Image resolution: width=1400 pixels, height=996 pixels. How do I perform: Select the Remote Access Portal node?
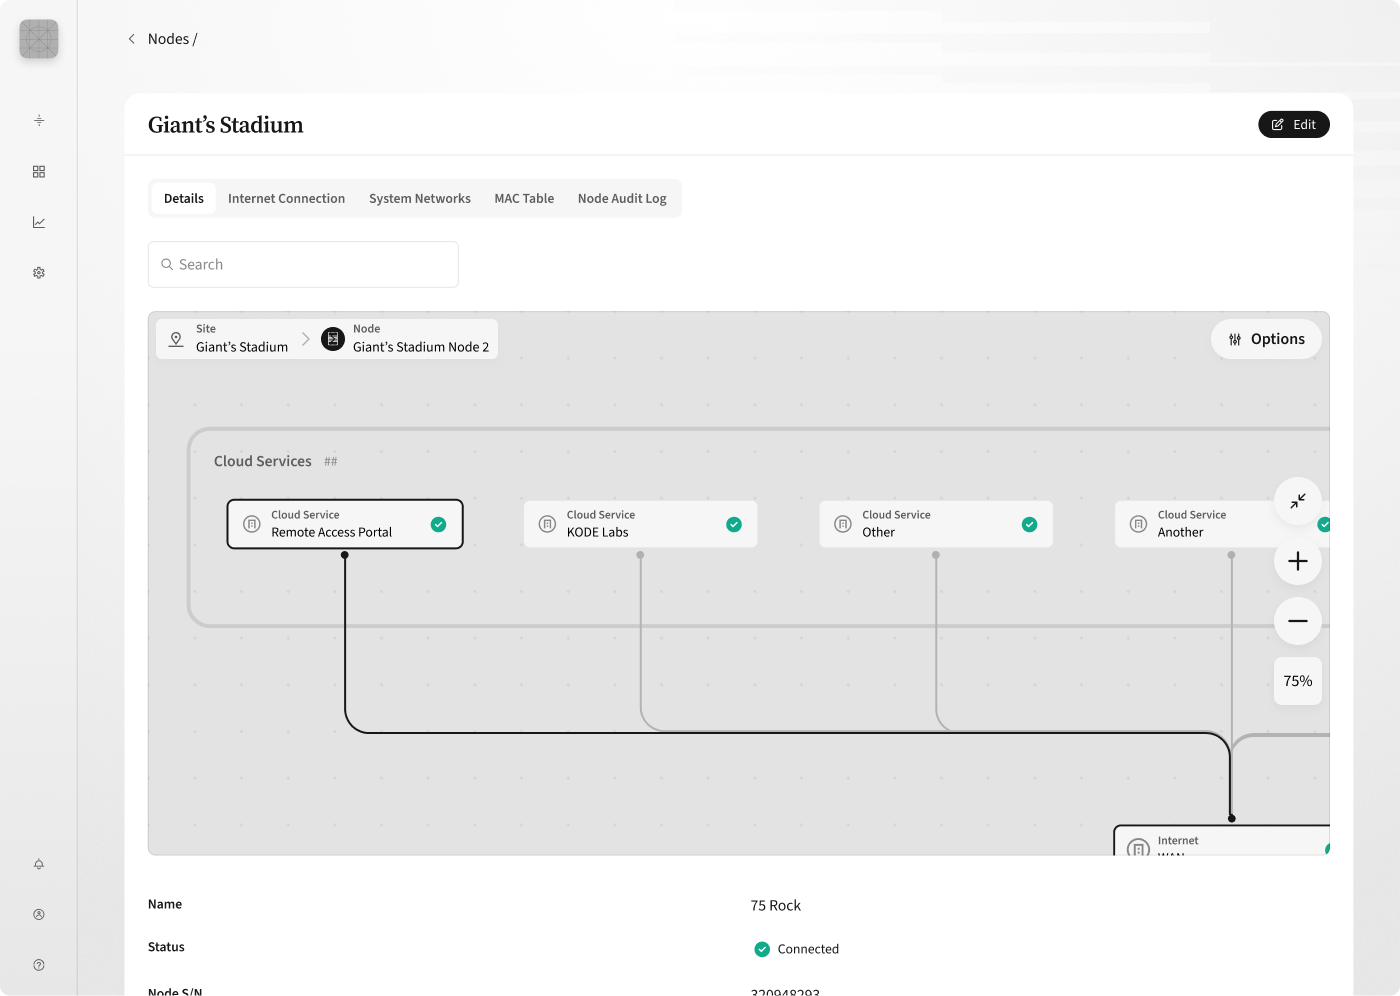pos(345,524)
